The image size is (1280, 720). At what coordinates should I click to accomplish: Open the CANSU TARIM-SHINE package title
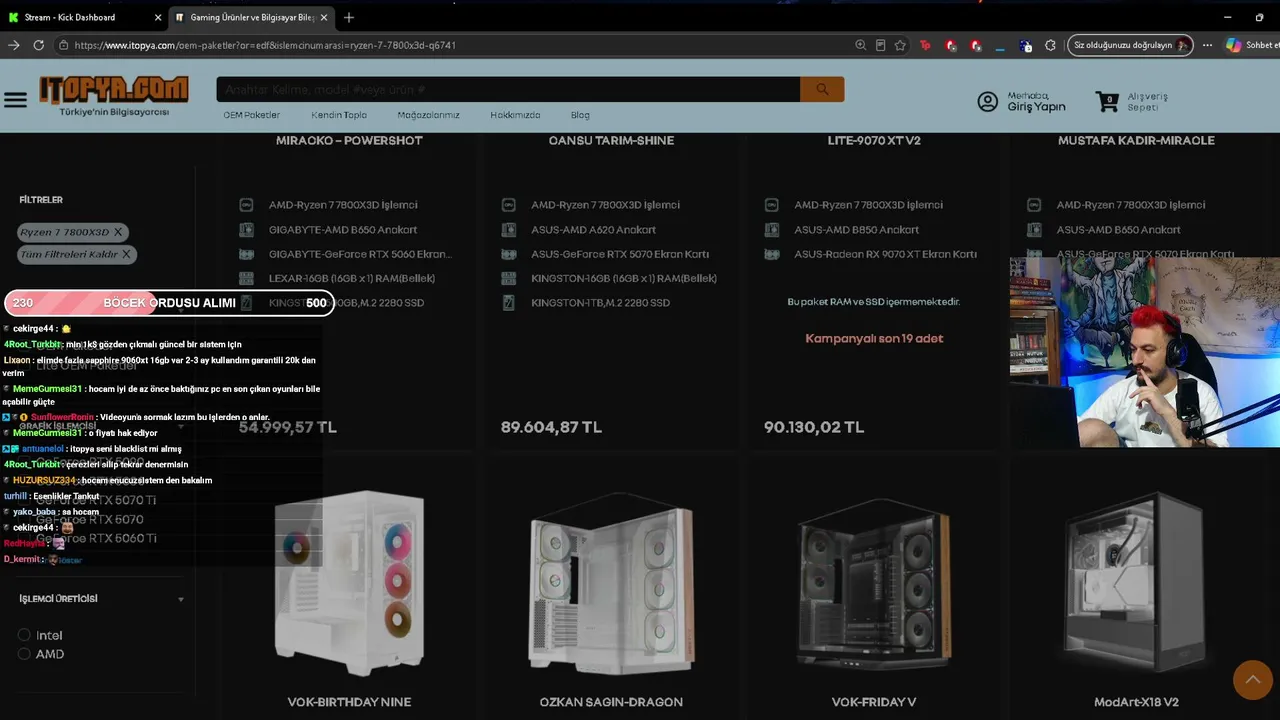[x=611, y=141]
